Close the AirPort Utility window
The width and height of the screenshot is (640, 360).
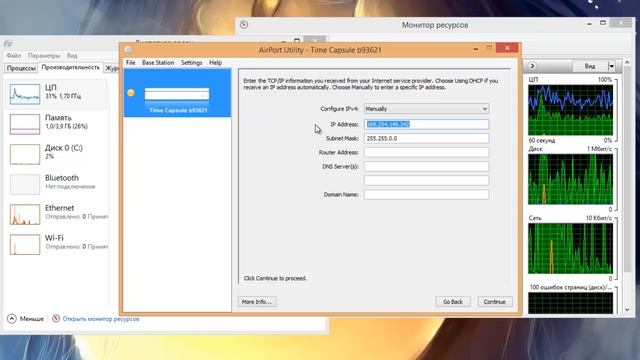click(x=507, y=48)
